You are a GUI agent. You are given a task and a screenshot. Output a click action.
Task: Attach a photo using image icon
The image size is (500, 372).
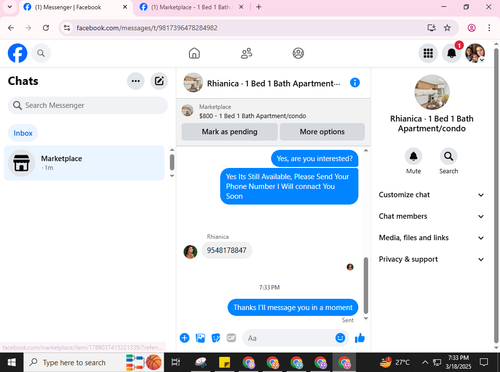[200, 338]
